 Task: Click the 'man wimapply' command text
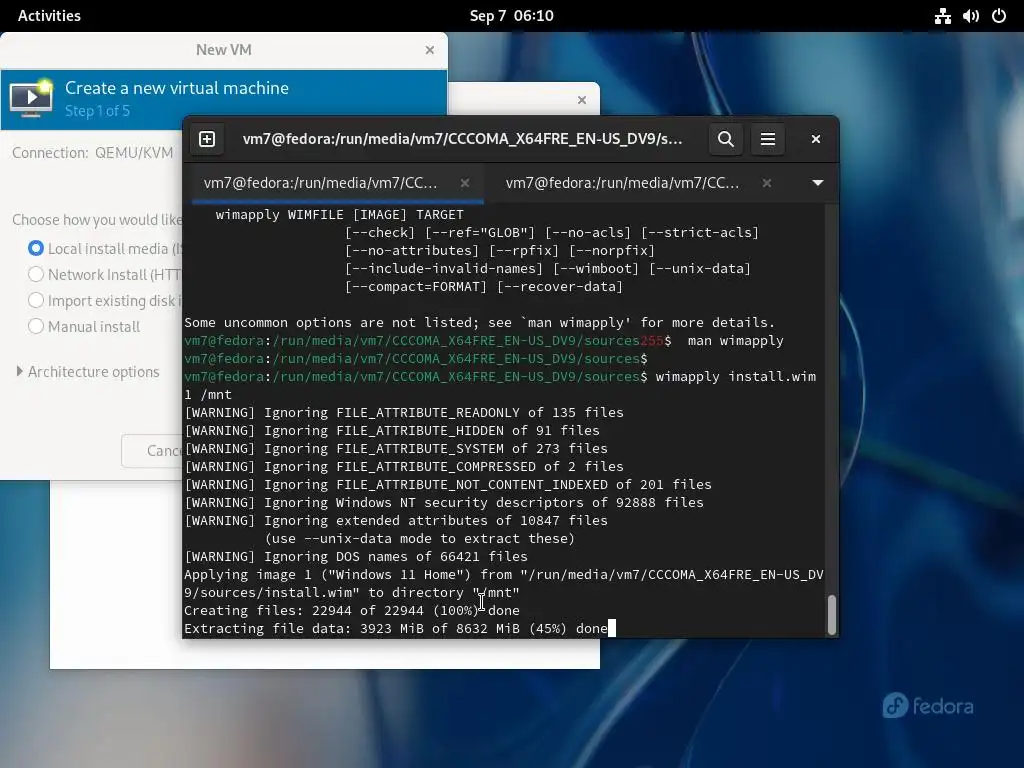735,341
